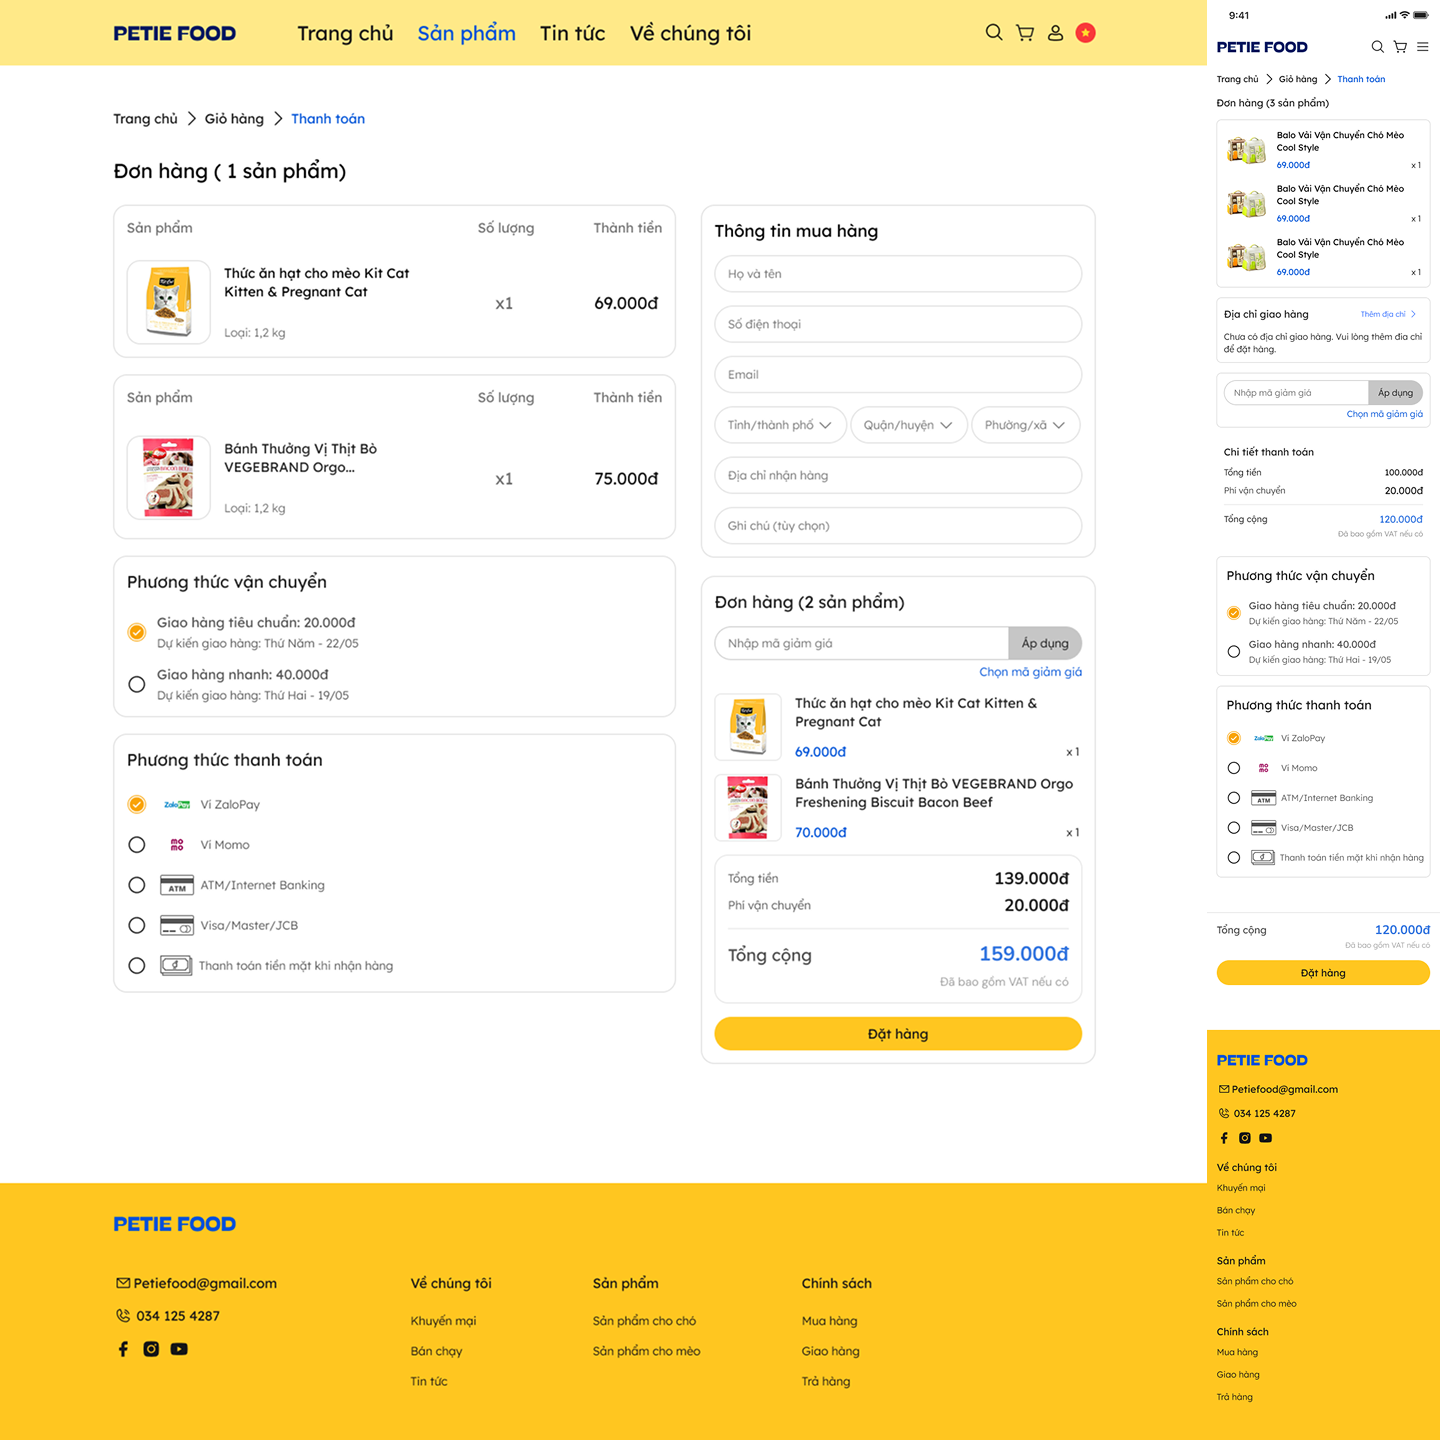
Task: Open Sản phẩm cho mèo in desktop footer
Action: coord(646,1351)
